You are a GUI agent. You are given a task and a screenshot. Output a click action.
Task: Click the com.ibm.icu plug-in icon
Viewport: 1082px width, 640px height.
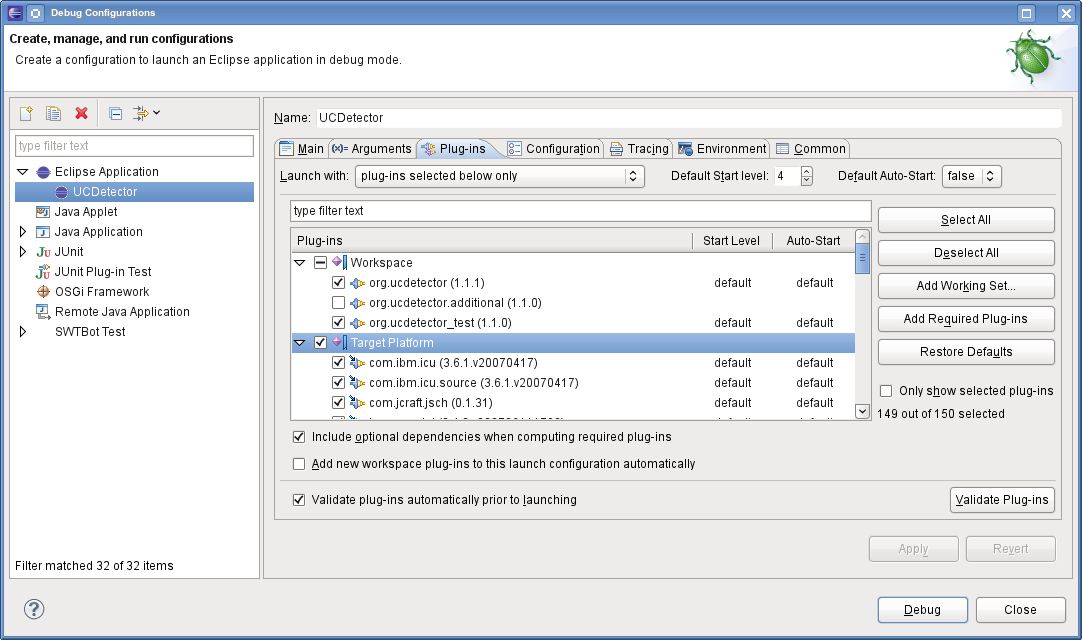click(x=357, y=362)
